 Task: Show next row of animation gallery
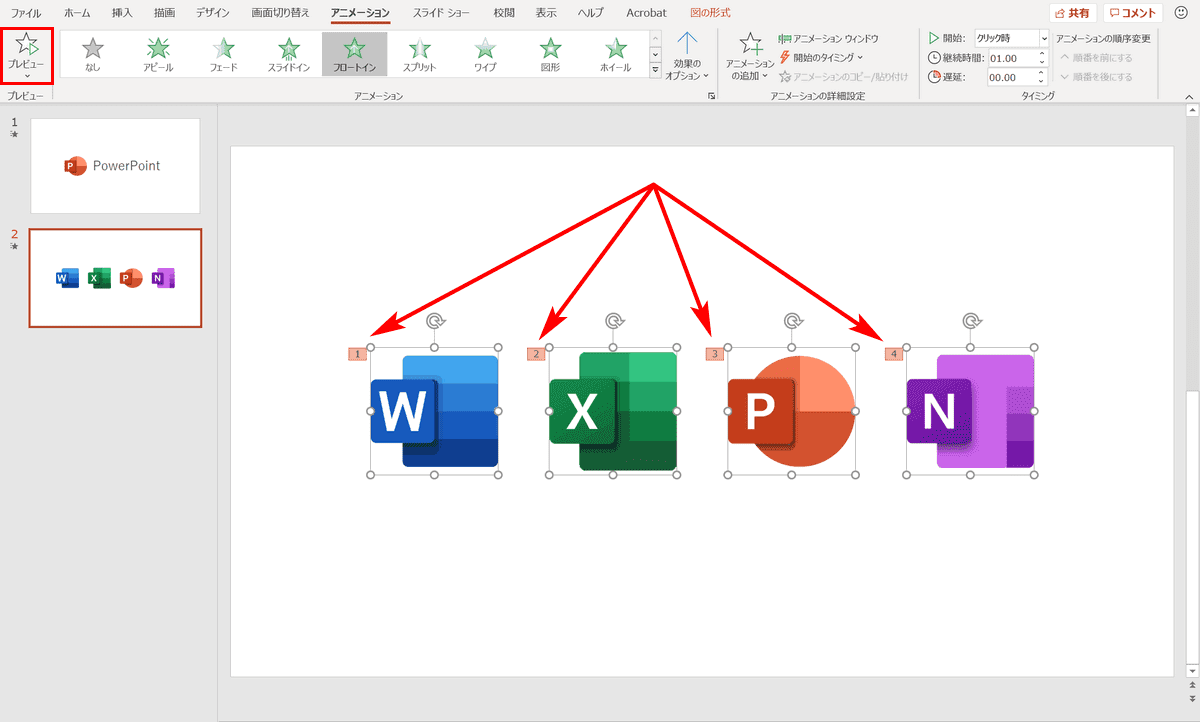[x=655, y=55]
